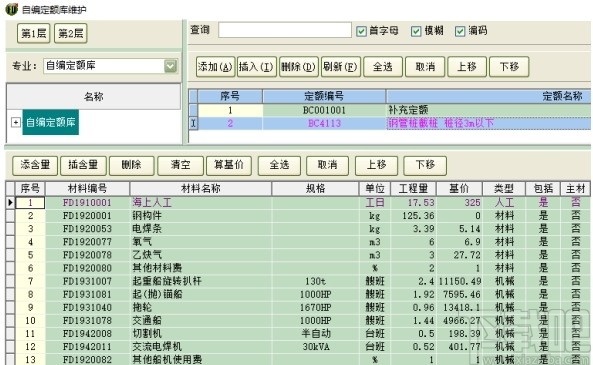Expand the 自编定额库 tree node

(x=16, y=123)
